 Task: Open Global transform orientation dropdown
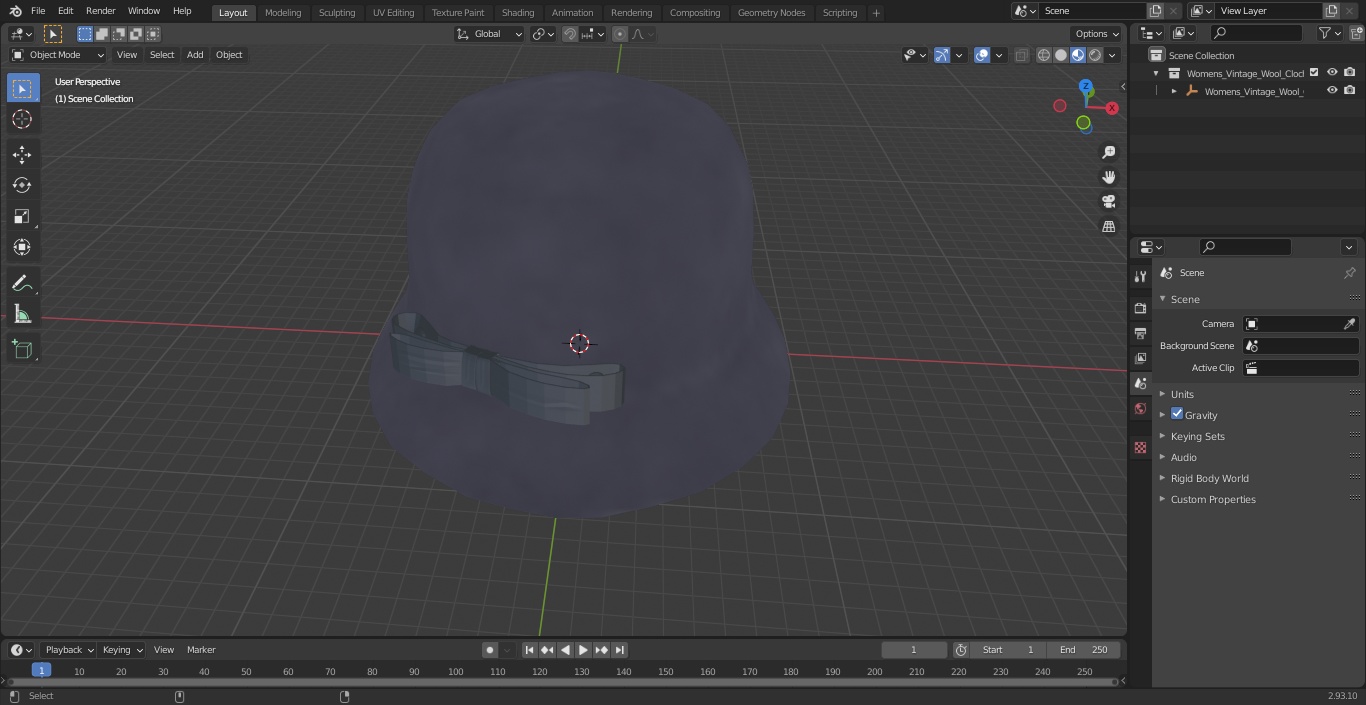[x=490, y=34]
